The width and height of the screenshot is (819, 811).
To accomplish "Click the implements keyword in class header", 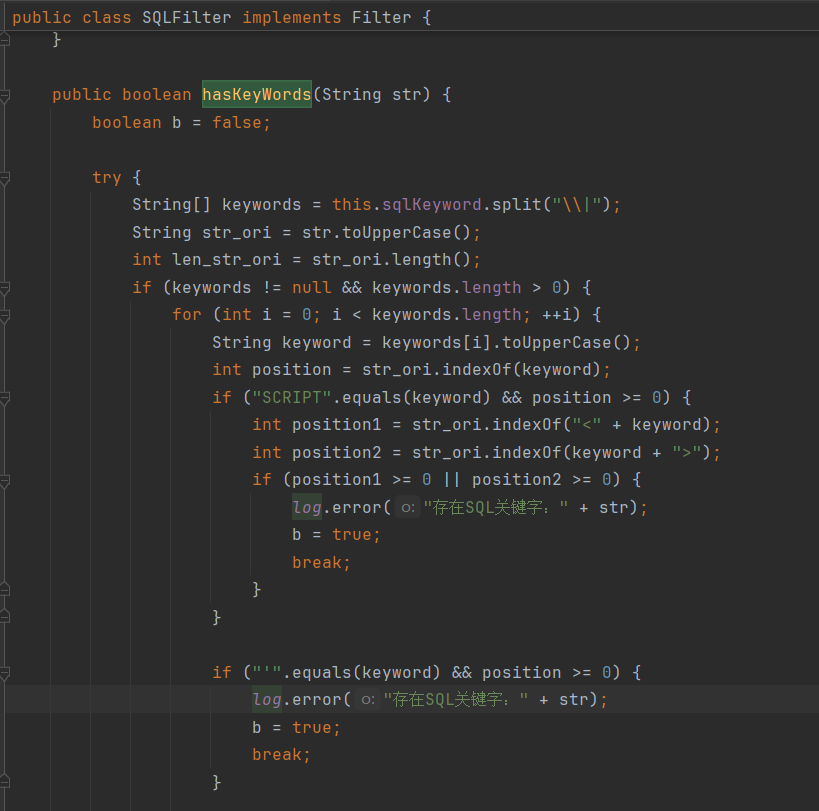I will click(291, 18).
